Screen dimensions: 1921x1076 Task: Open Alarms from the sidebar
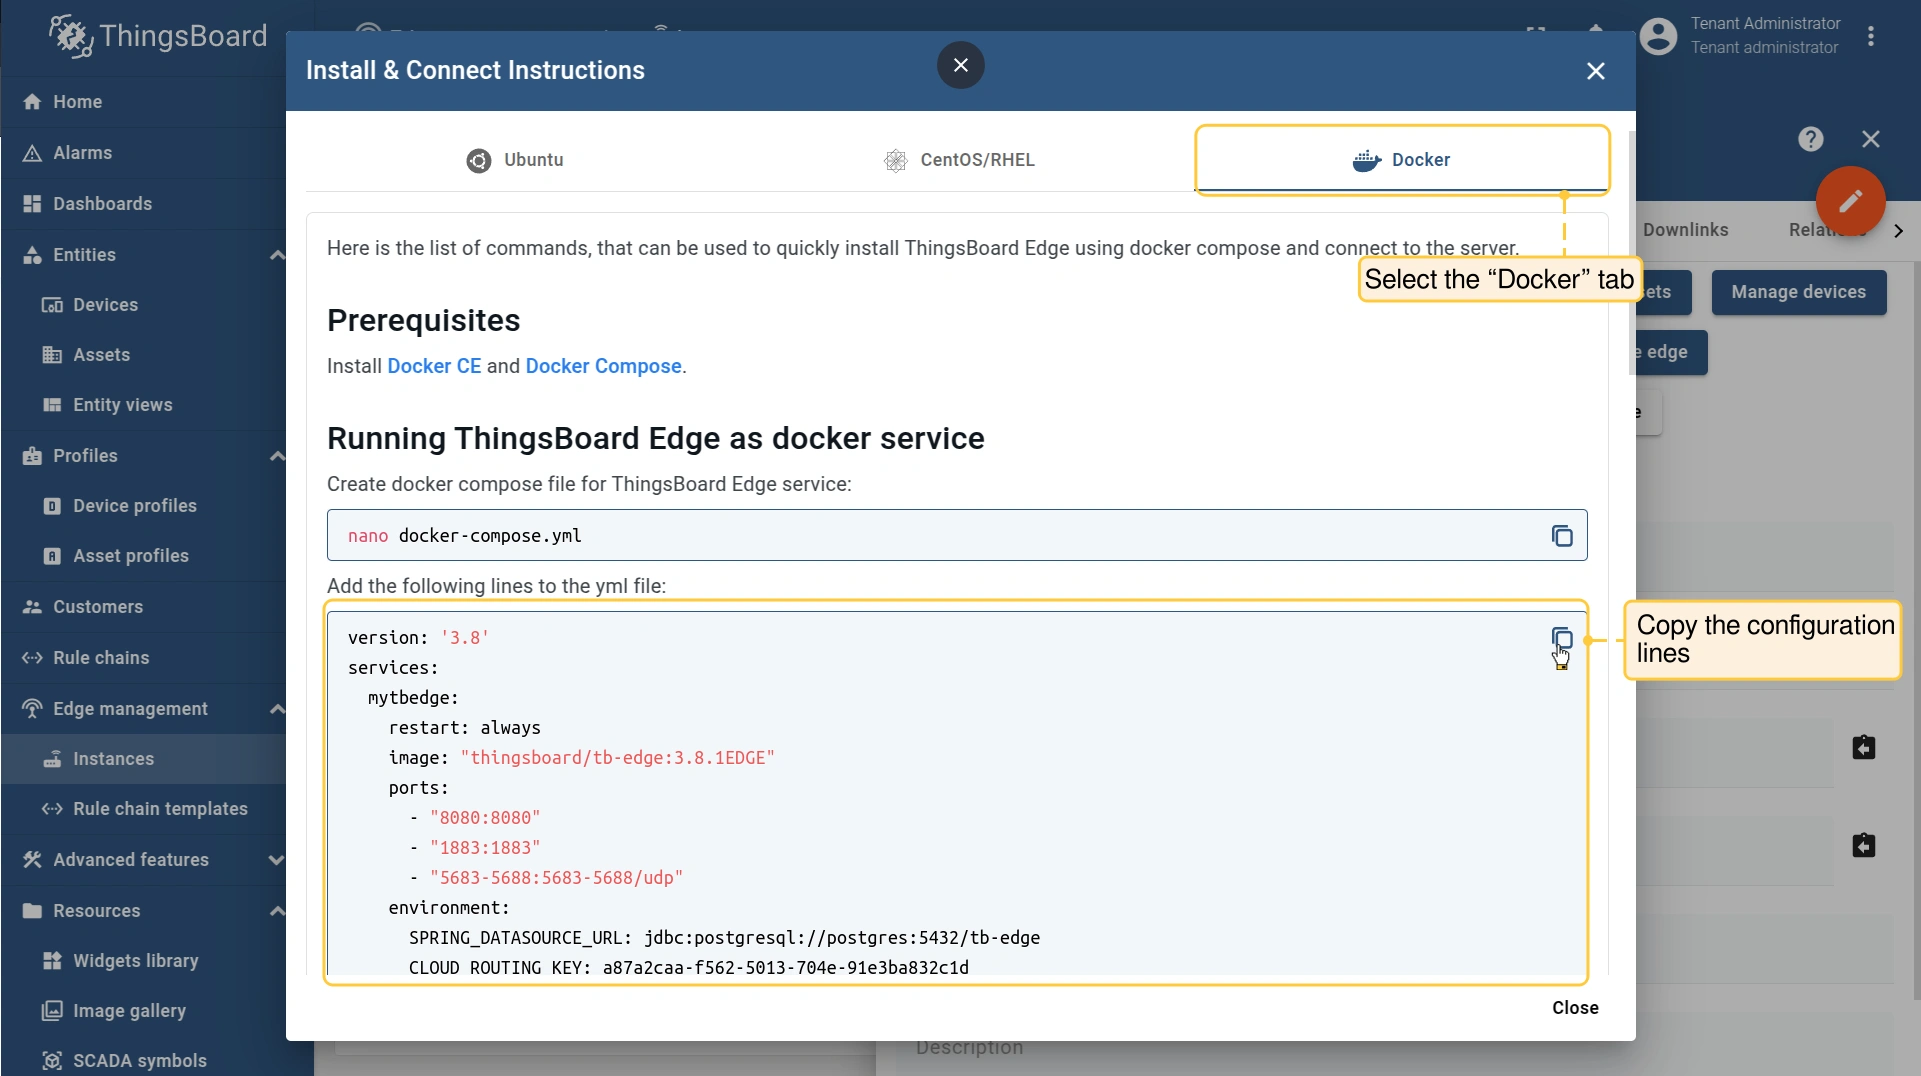(x=82, y=153)
